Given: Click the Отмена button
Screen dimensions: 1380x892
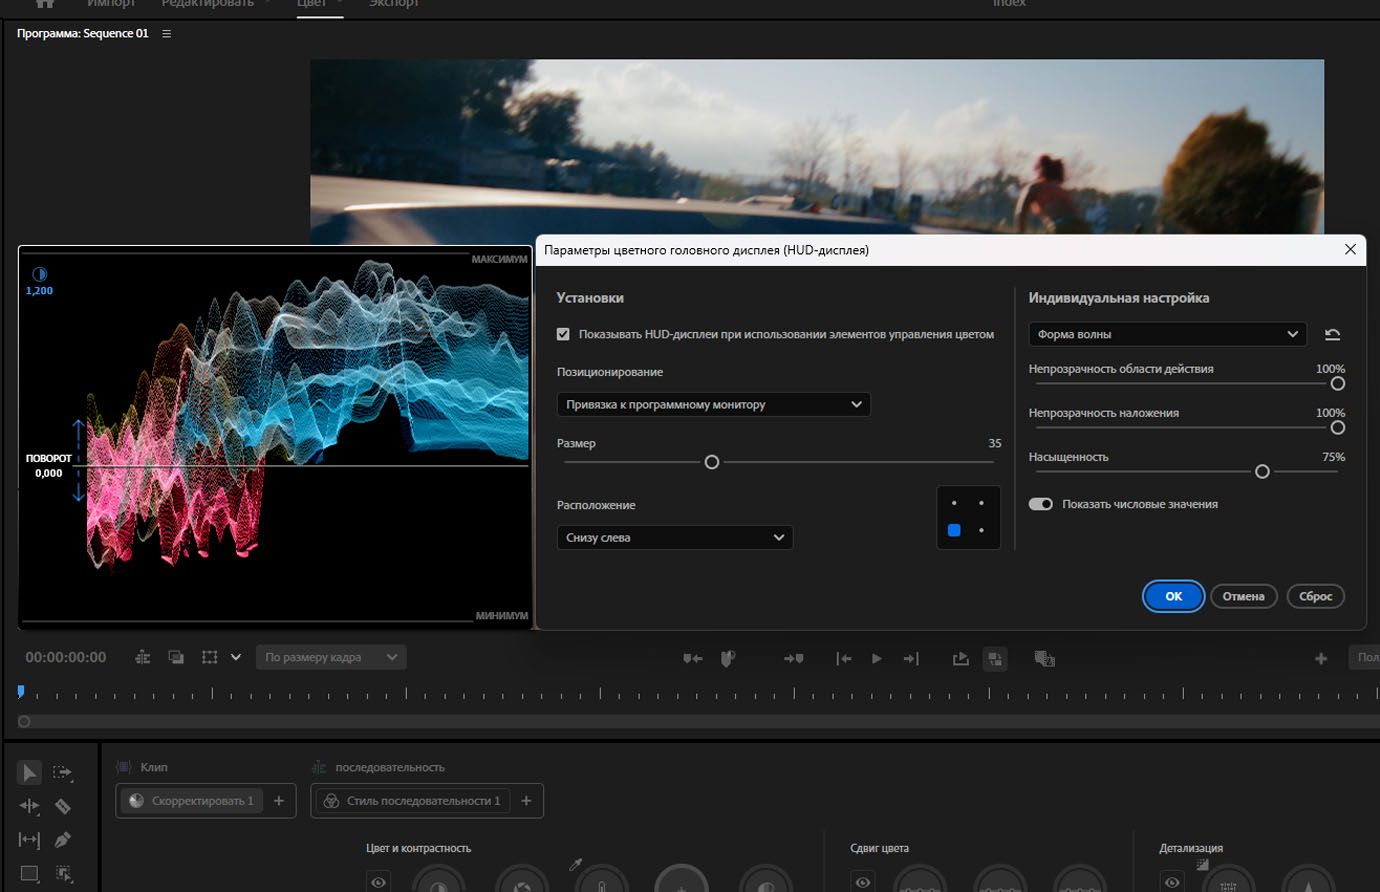Looking at the screenshot, I should tap(1243, 596).
